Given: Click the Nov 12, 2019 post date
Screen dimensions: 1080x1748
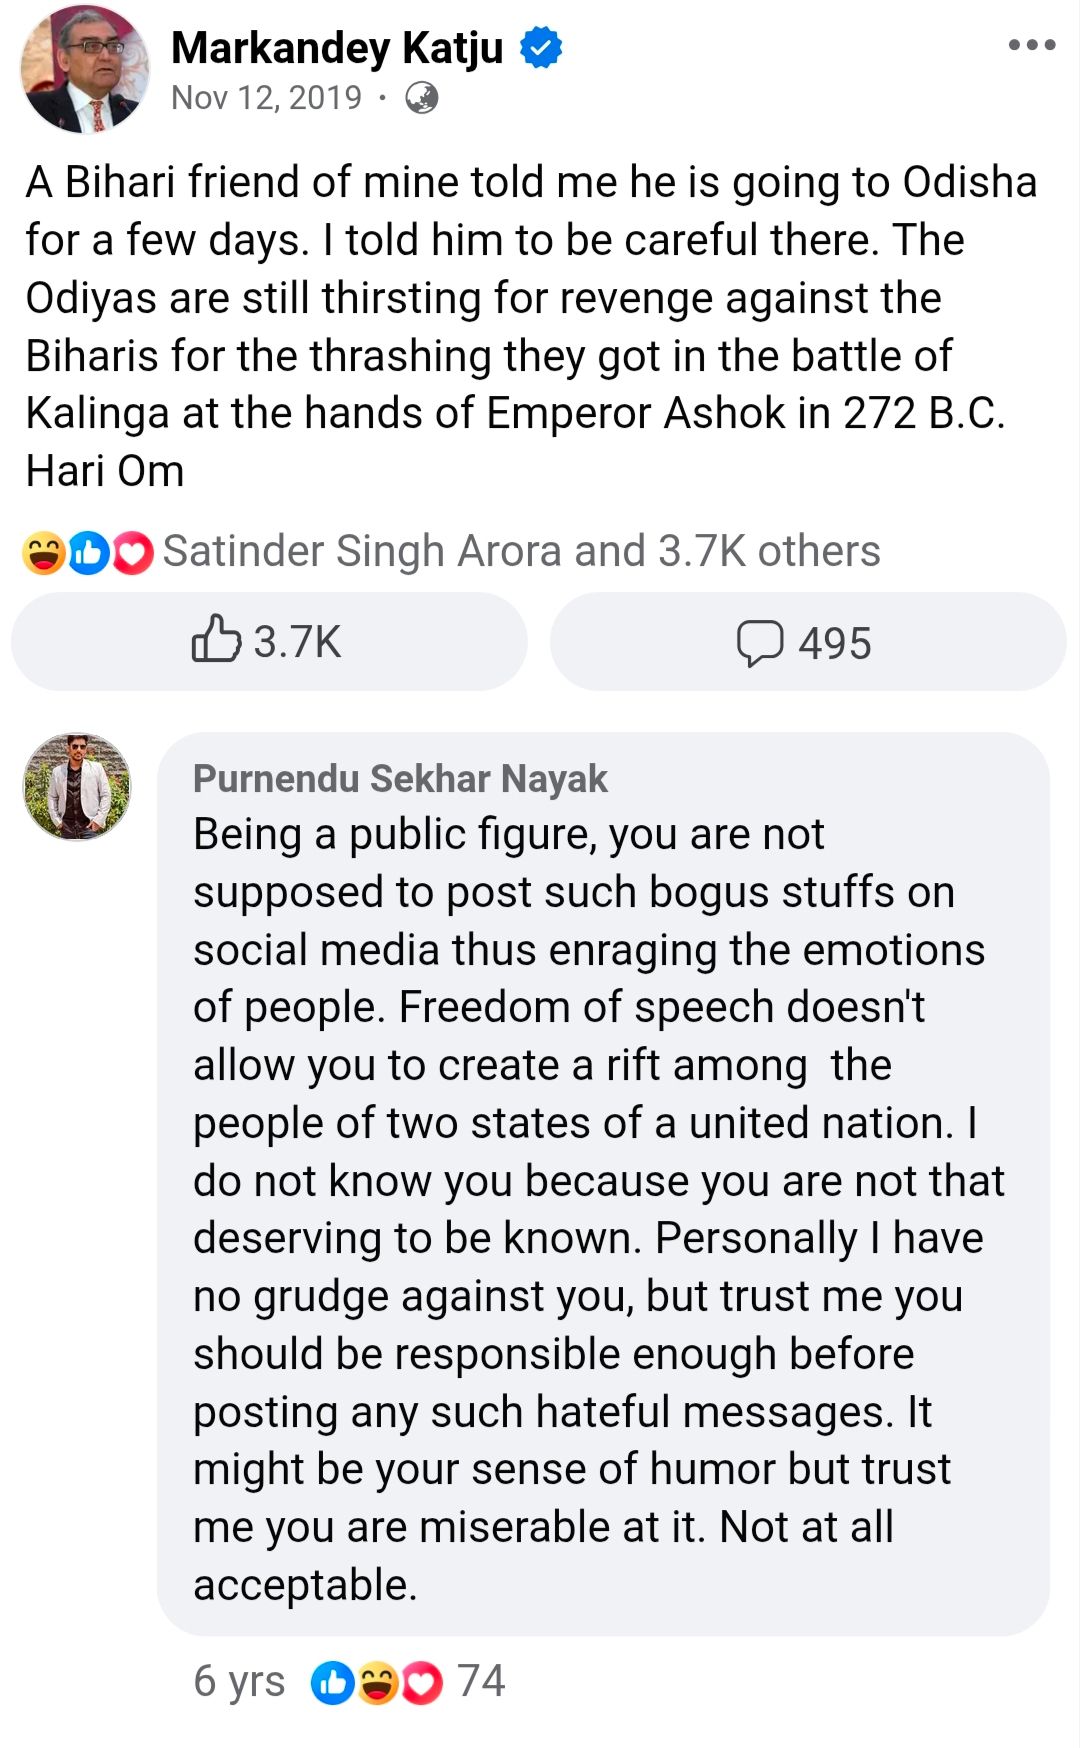Looking at the screenshot, I should coord(266,98).
